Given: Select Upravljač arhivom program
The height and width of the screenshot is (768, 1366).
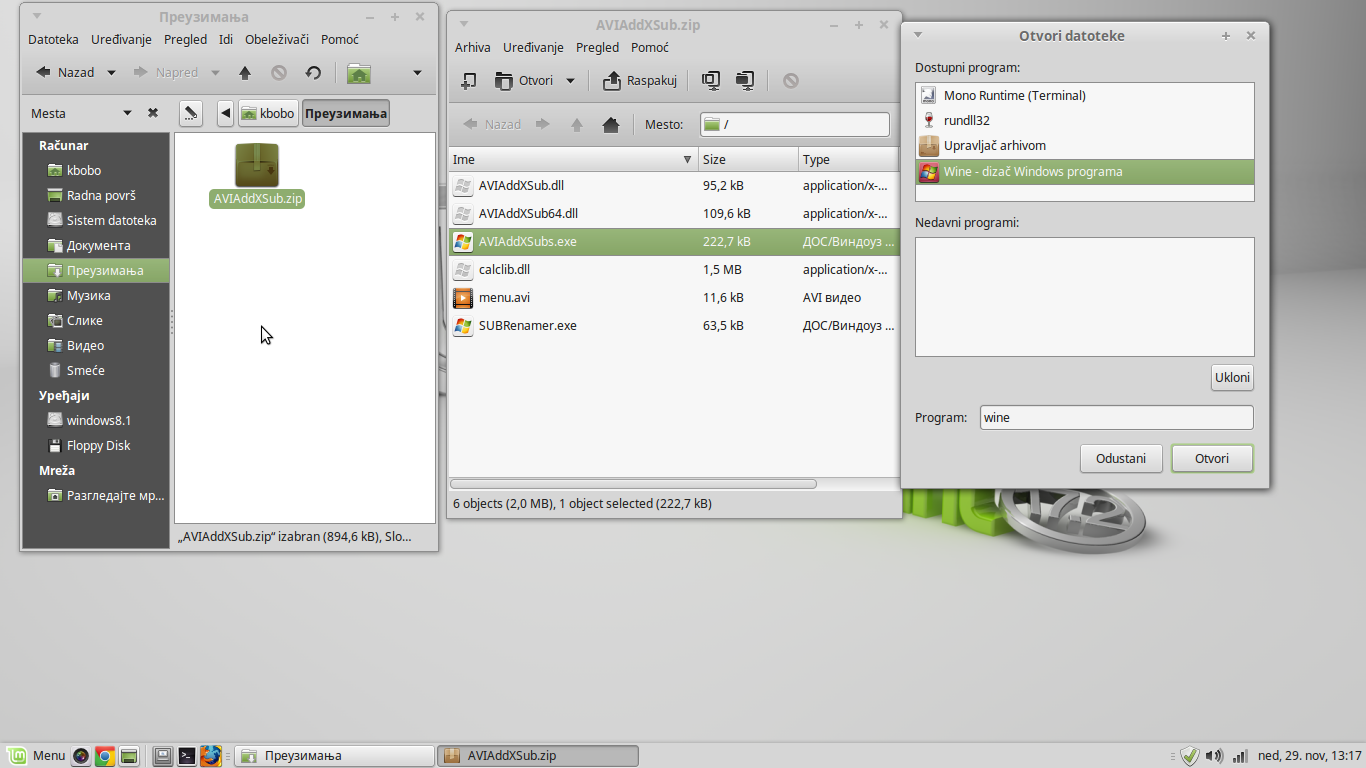Looking at the screenshot, I should click(x=1084, y=146).
